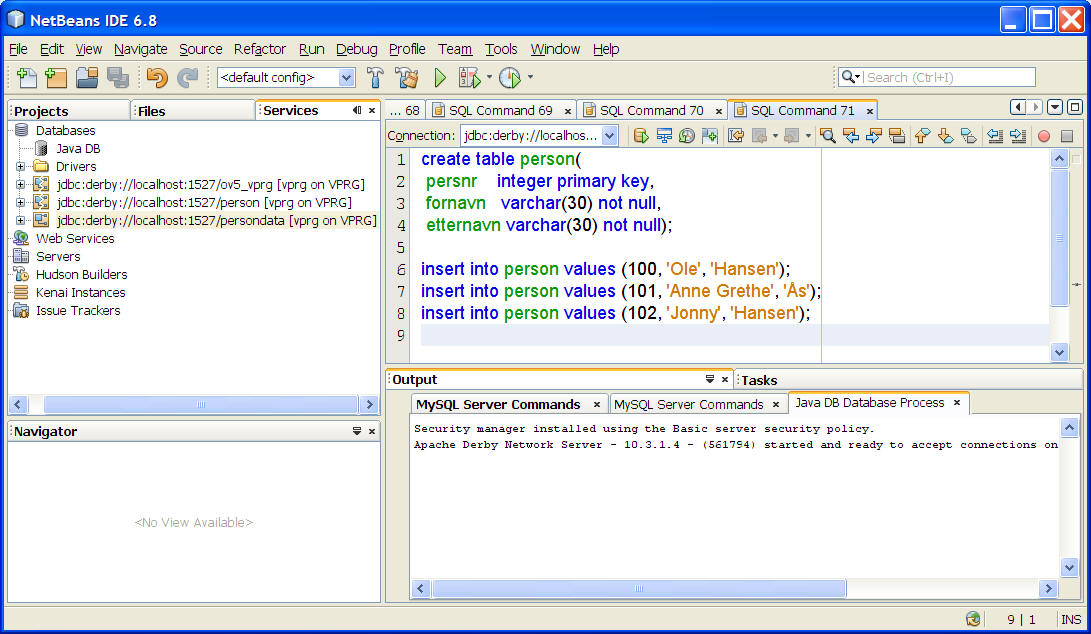Click the SQL editor vertical scrollbar thumb
The image size is (1091, 634).
(x=1059, y=238)
